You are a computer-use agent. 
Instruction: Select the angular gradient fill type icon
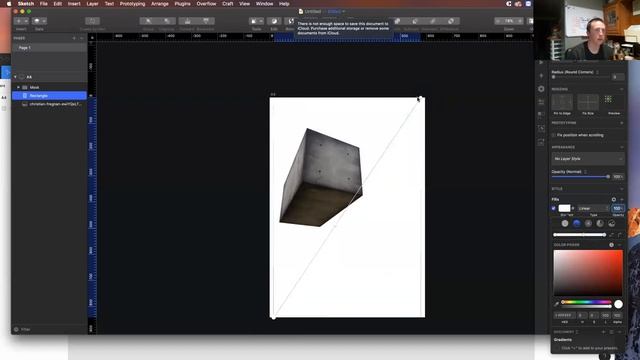tap(600, 223)
